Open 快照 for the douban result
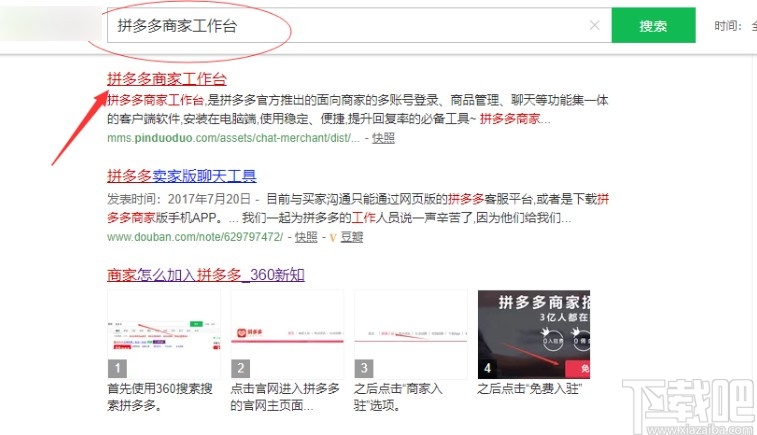Viewport: 757px width, 435px height. coord(306,237)
